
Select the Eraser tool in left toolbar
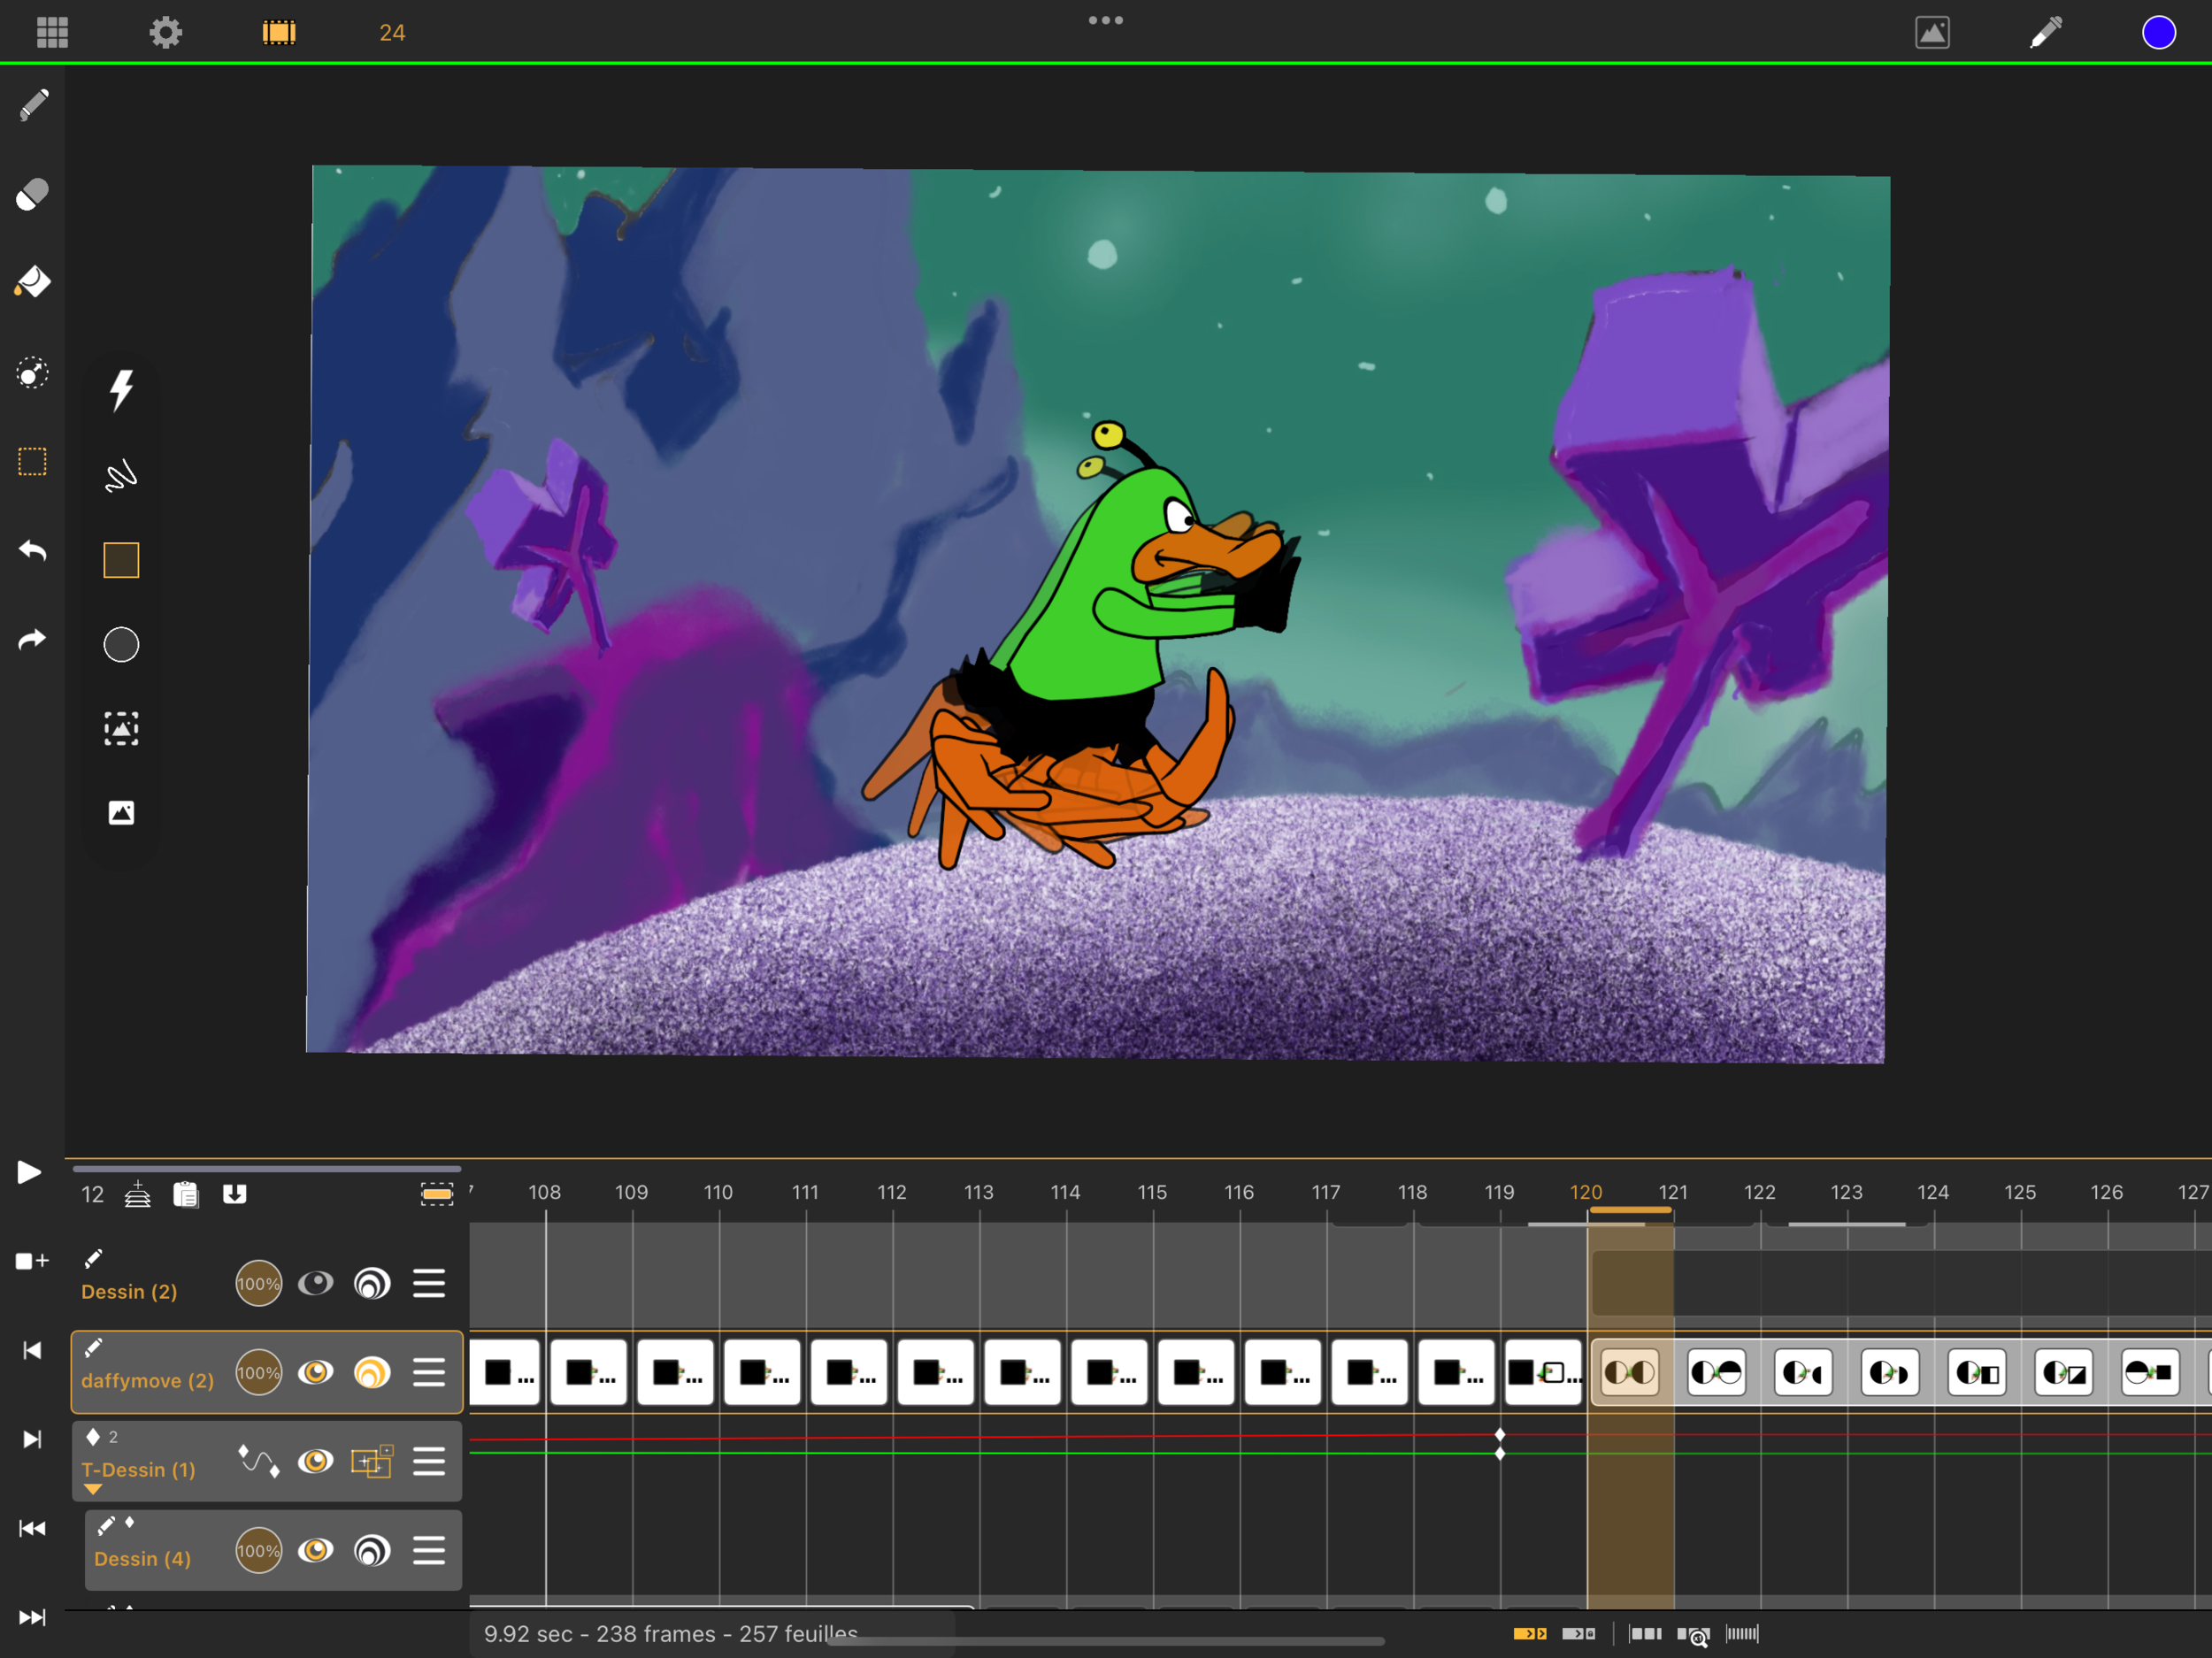32,194
